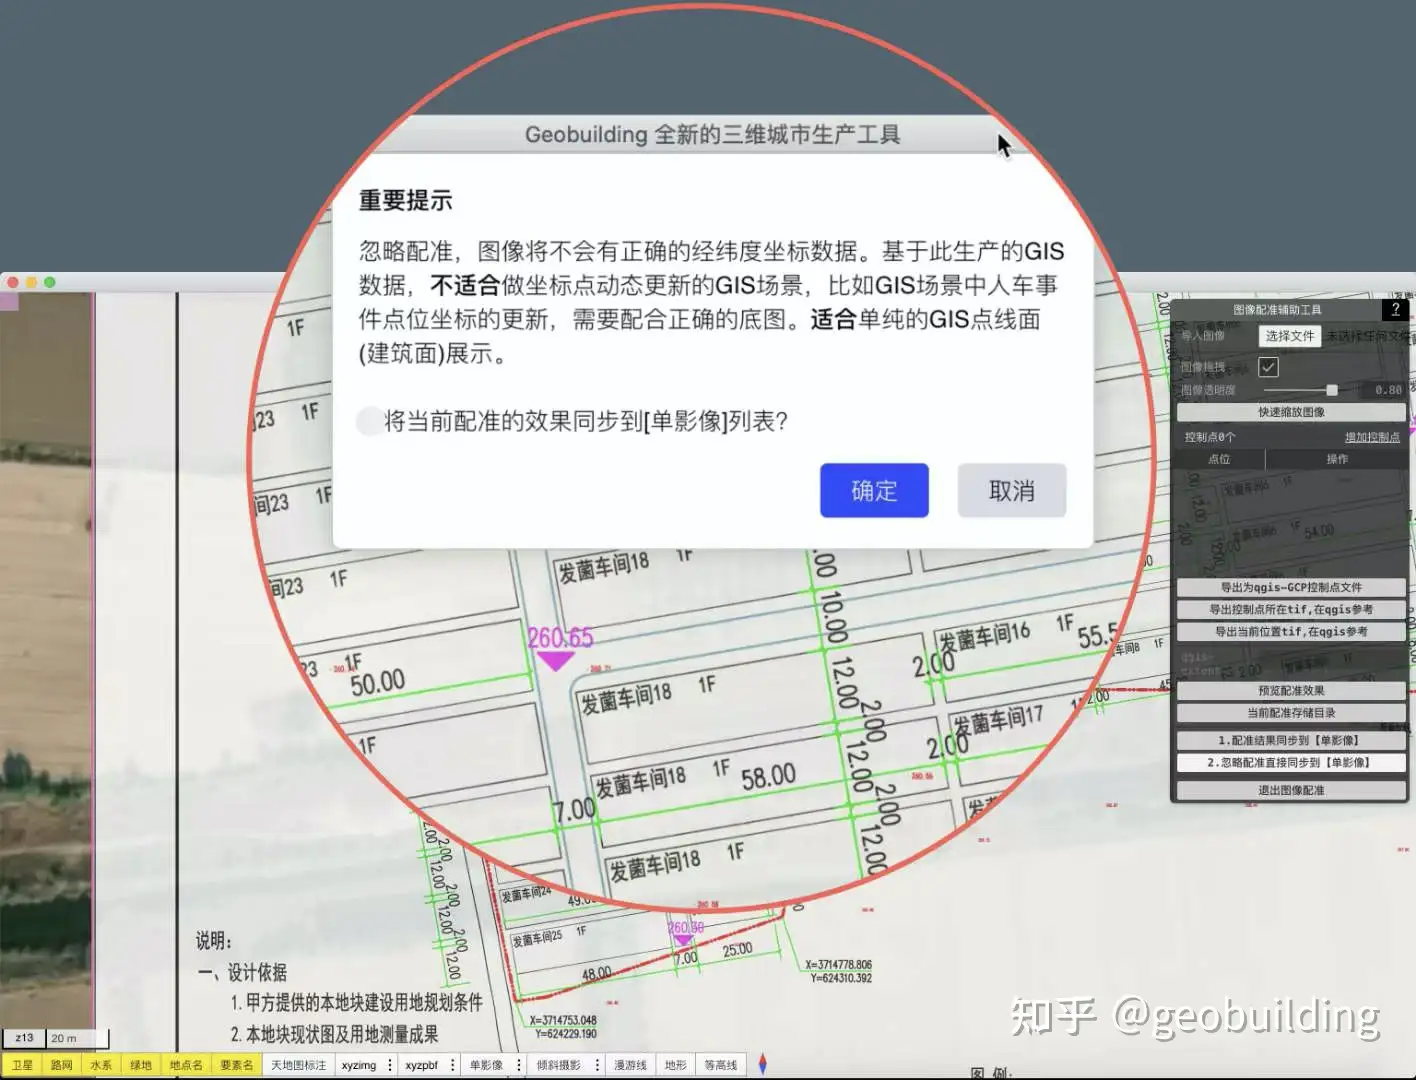Click the 20 m scale bar label

coord(64,1038)
